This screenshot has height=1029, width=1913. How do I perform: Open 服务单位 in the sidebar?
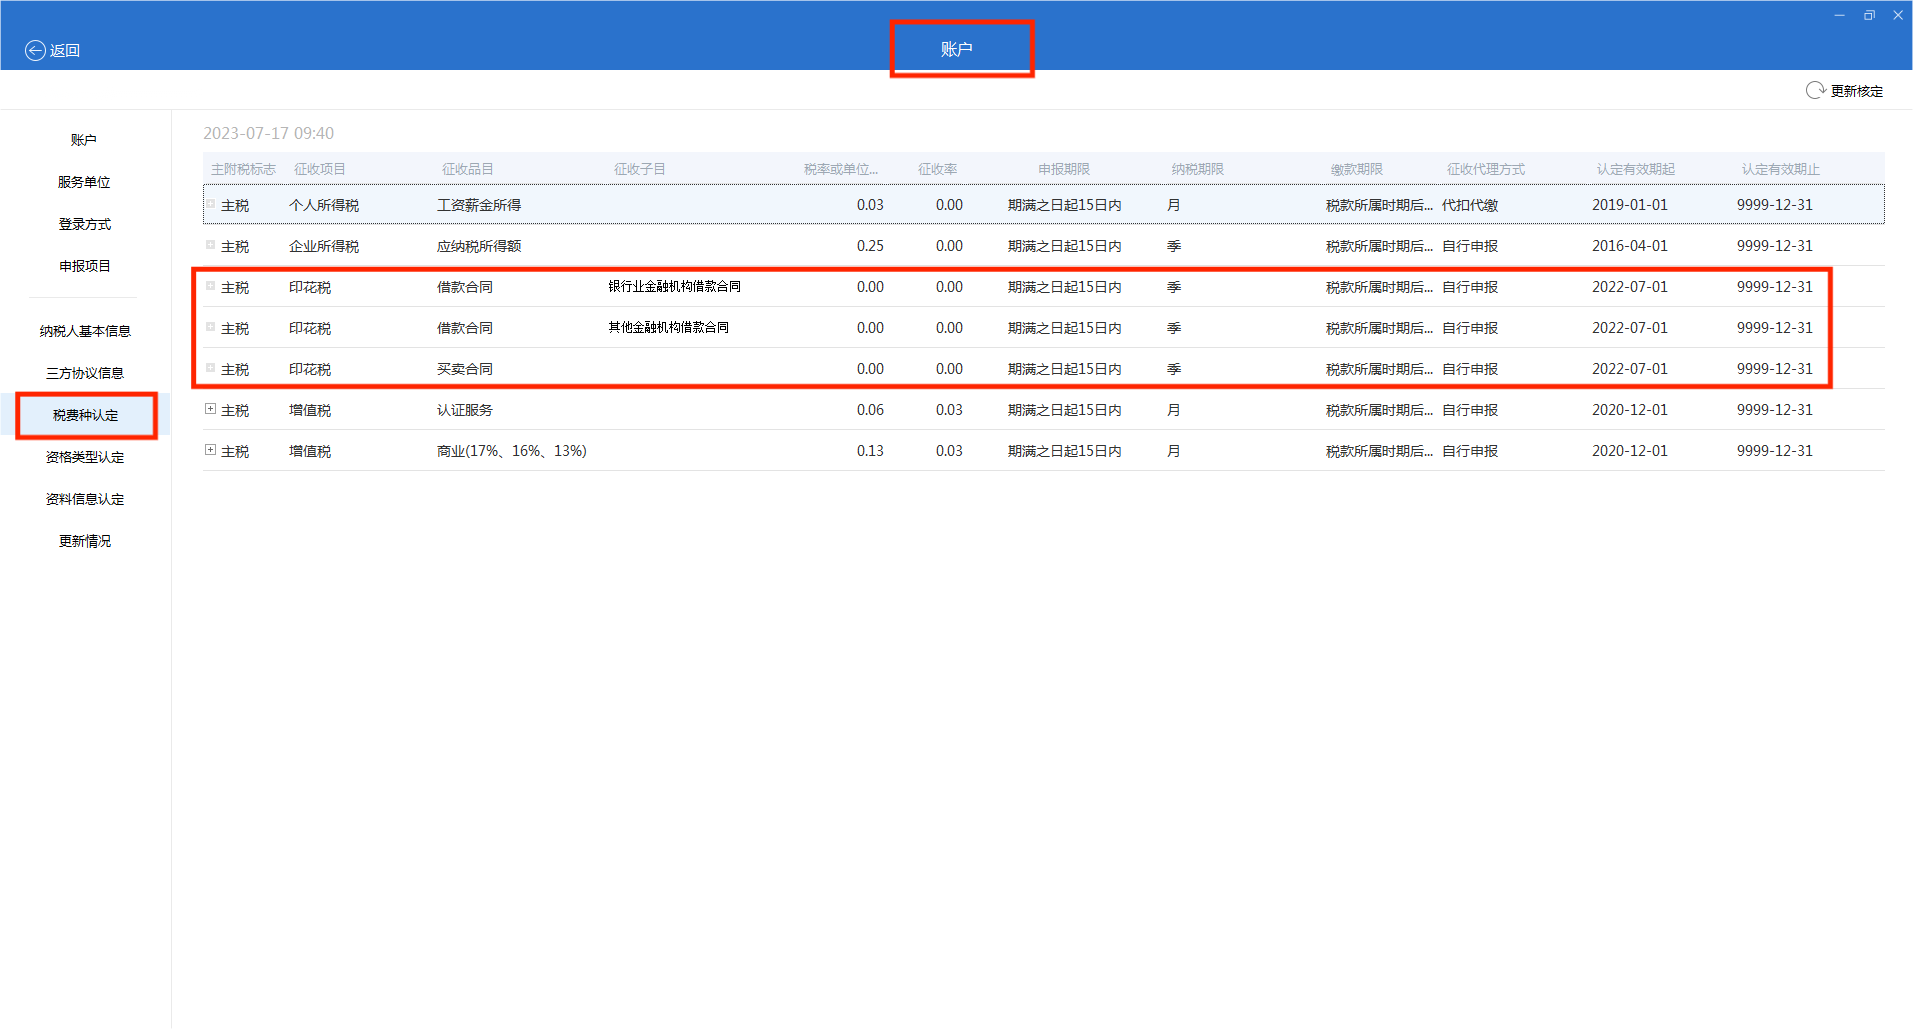pyautogui.click(x=84, y=182)
